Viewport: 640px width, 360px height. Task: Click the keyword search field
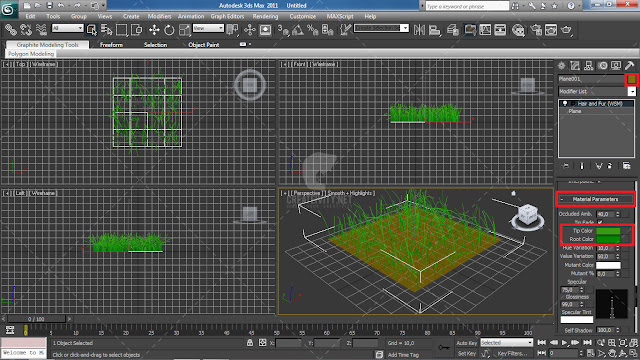pyautogui.click(x=467, y=6)
